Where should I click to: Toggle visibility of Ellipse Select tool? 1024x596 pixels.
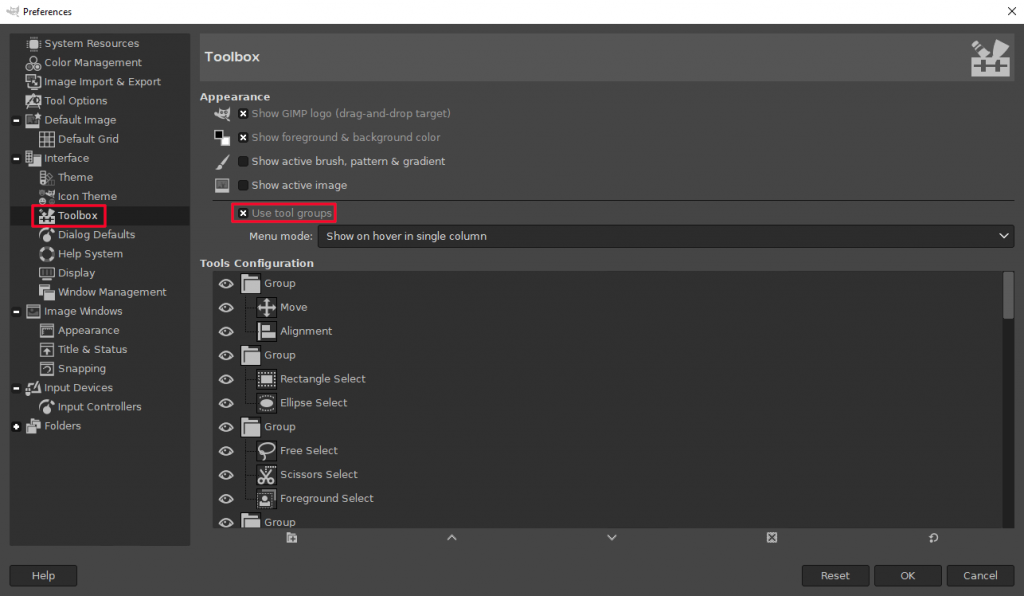pos(226,403)
